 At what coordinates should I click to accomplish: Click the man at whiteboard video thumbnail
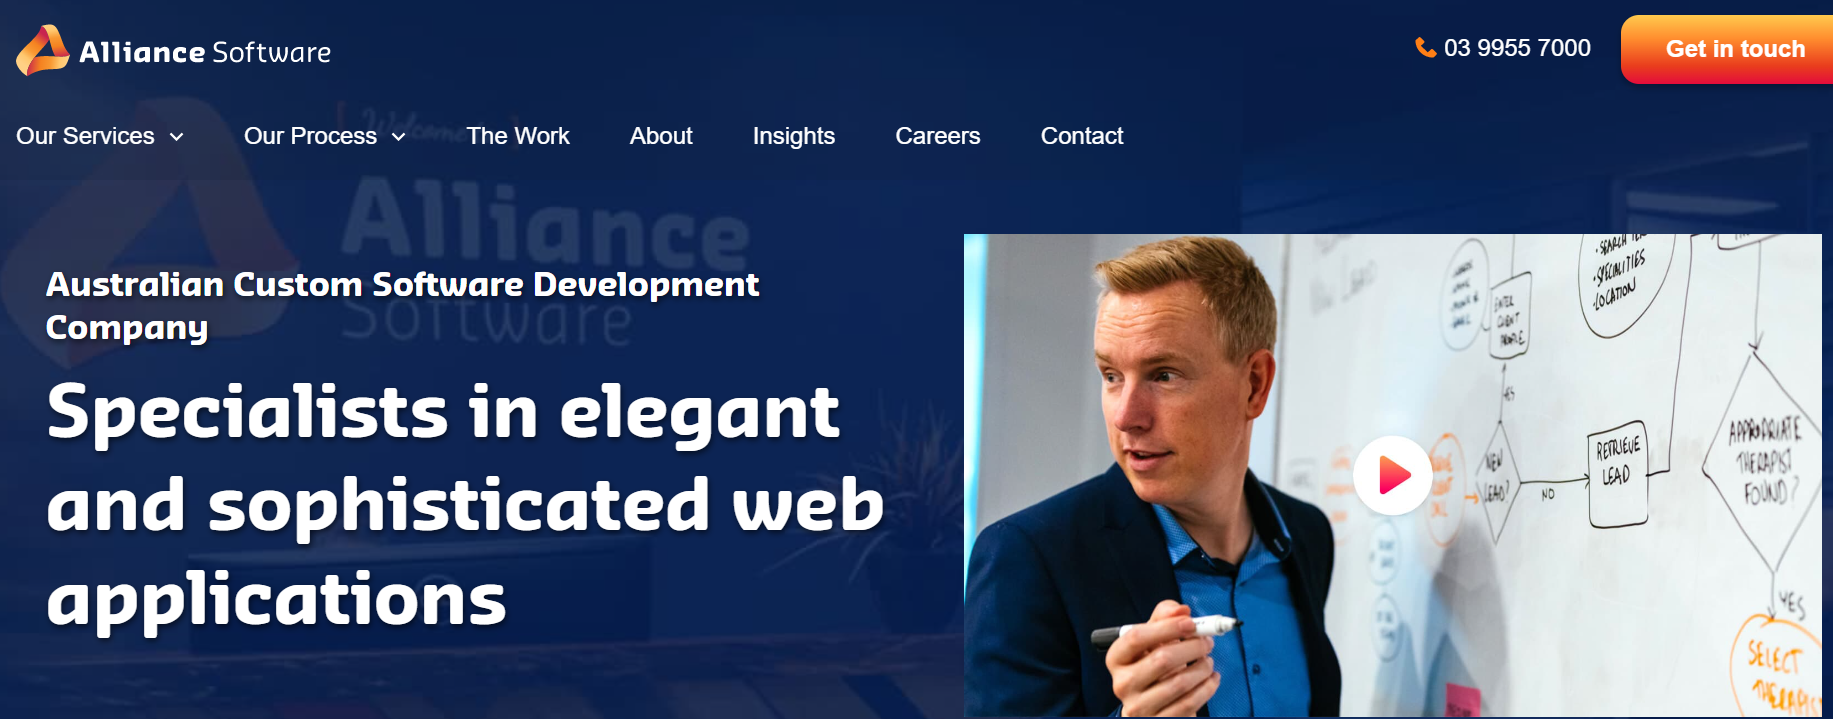pyautogui.click(x=1392, y=476)
